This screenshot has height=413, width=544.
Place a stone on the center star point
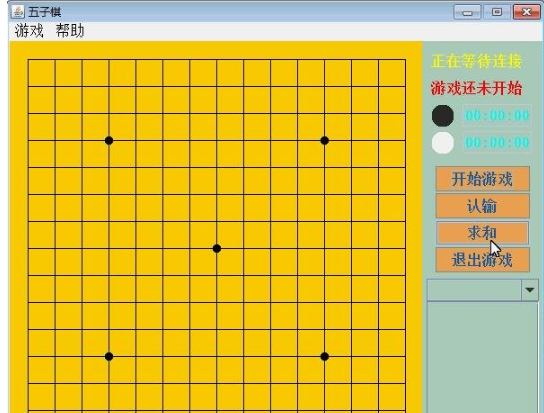pyautogui.click(x=217, y=248)
